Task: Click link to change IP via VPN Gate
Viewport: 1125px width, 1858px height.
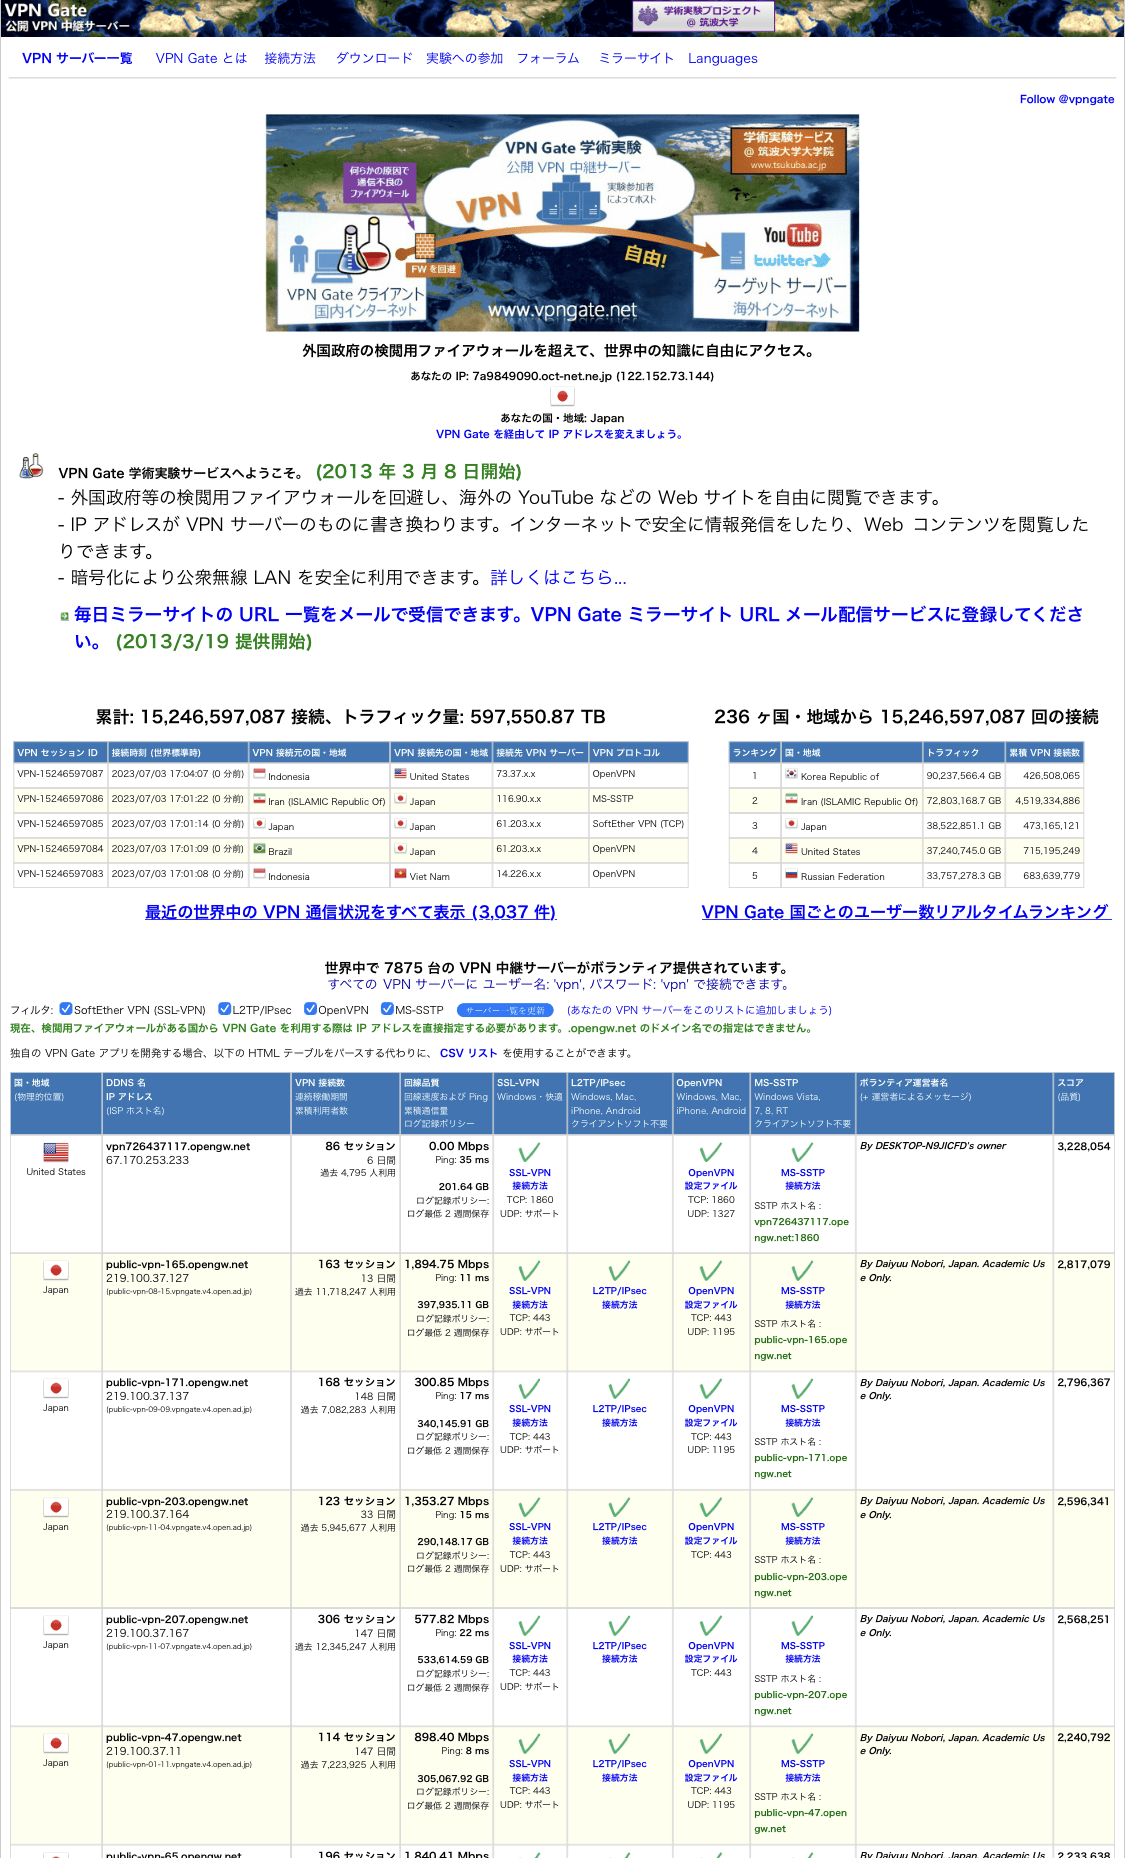Action: click(560, 434)
